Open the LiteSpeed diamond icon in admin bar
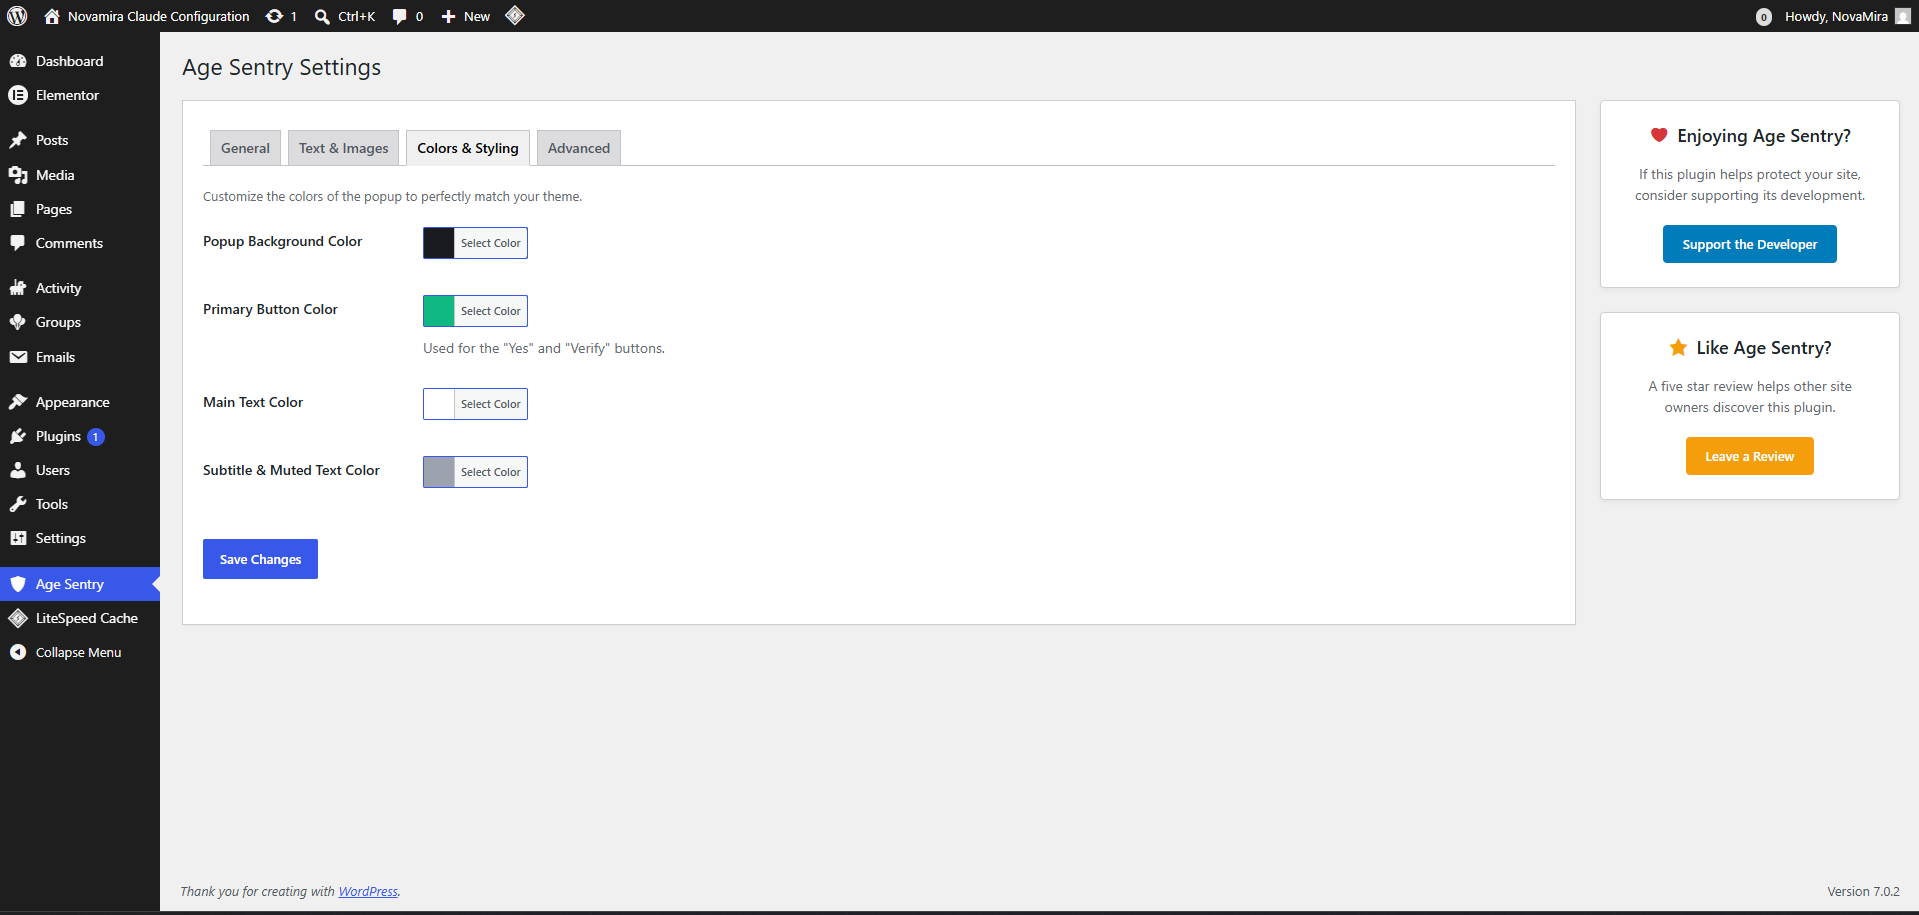The image size is (1919, 915). point(515,15)
